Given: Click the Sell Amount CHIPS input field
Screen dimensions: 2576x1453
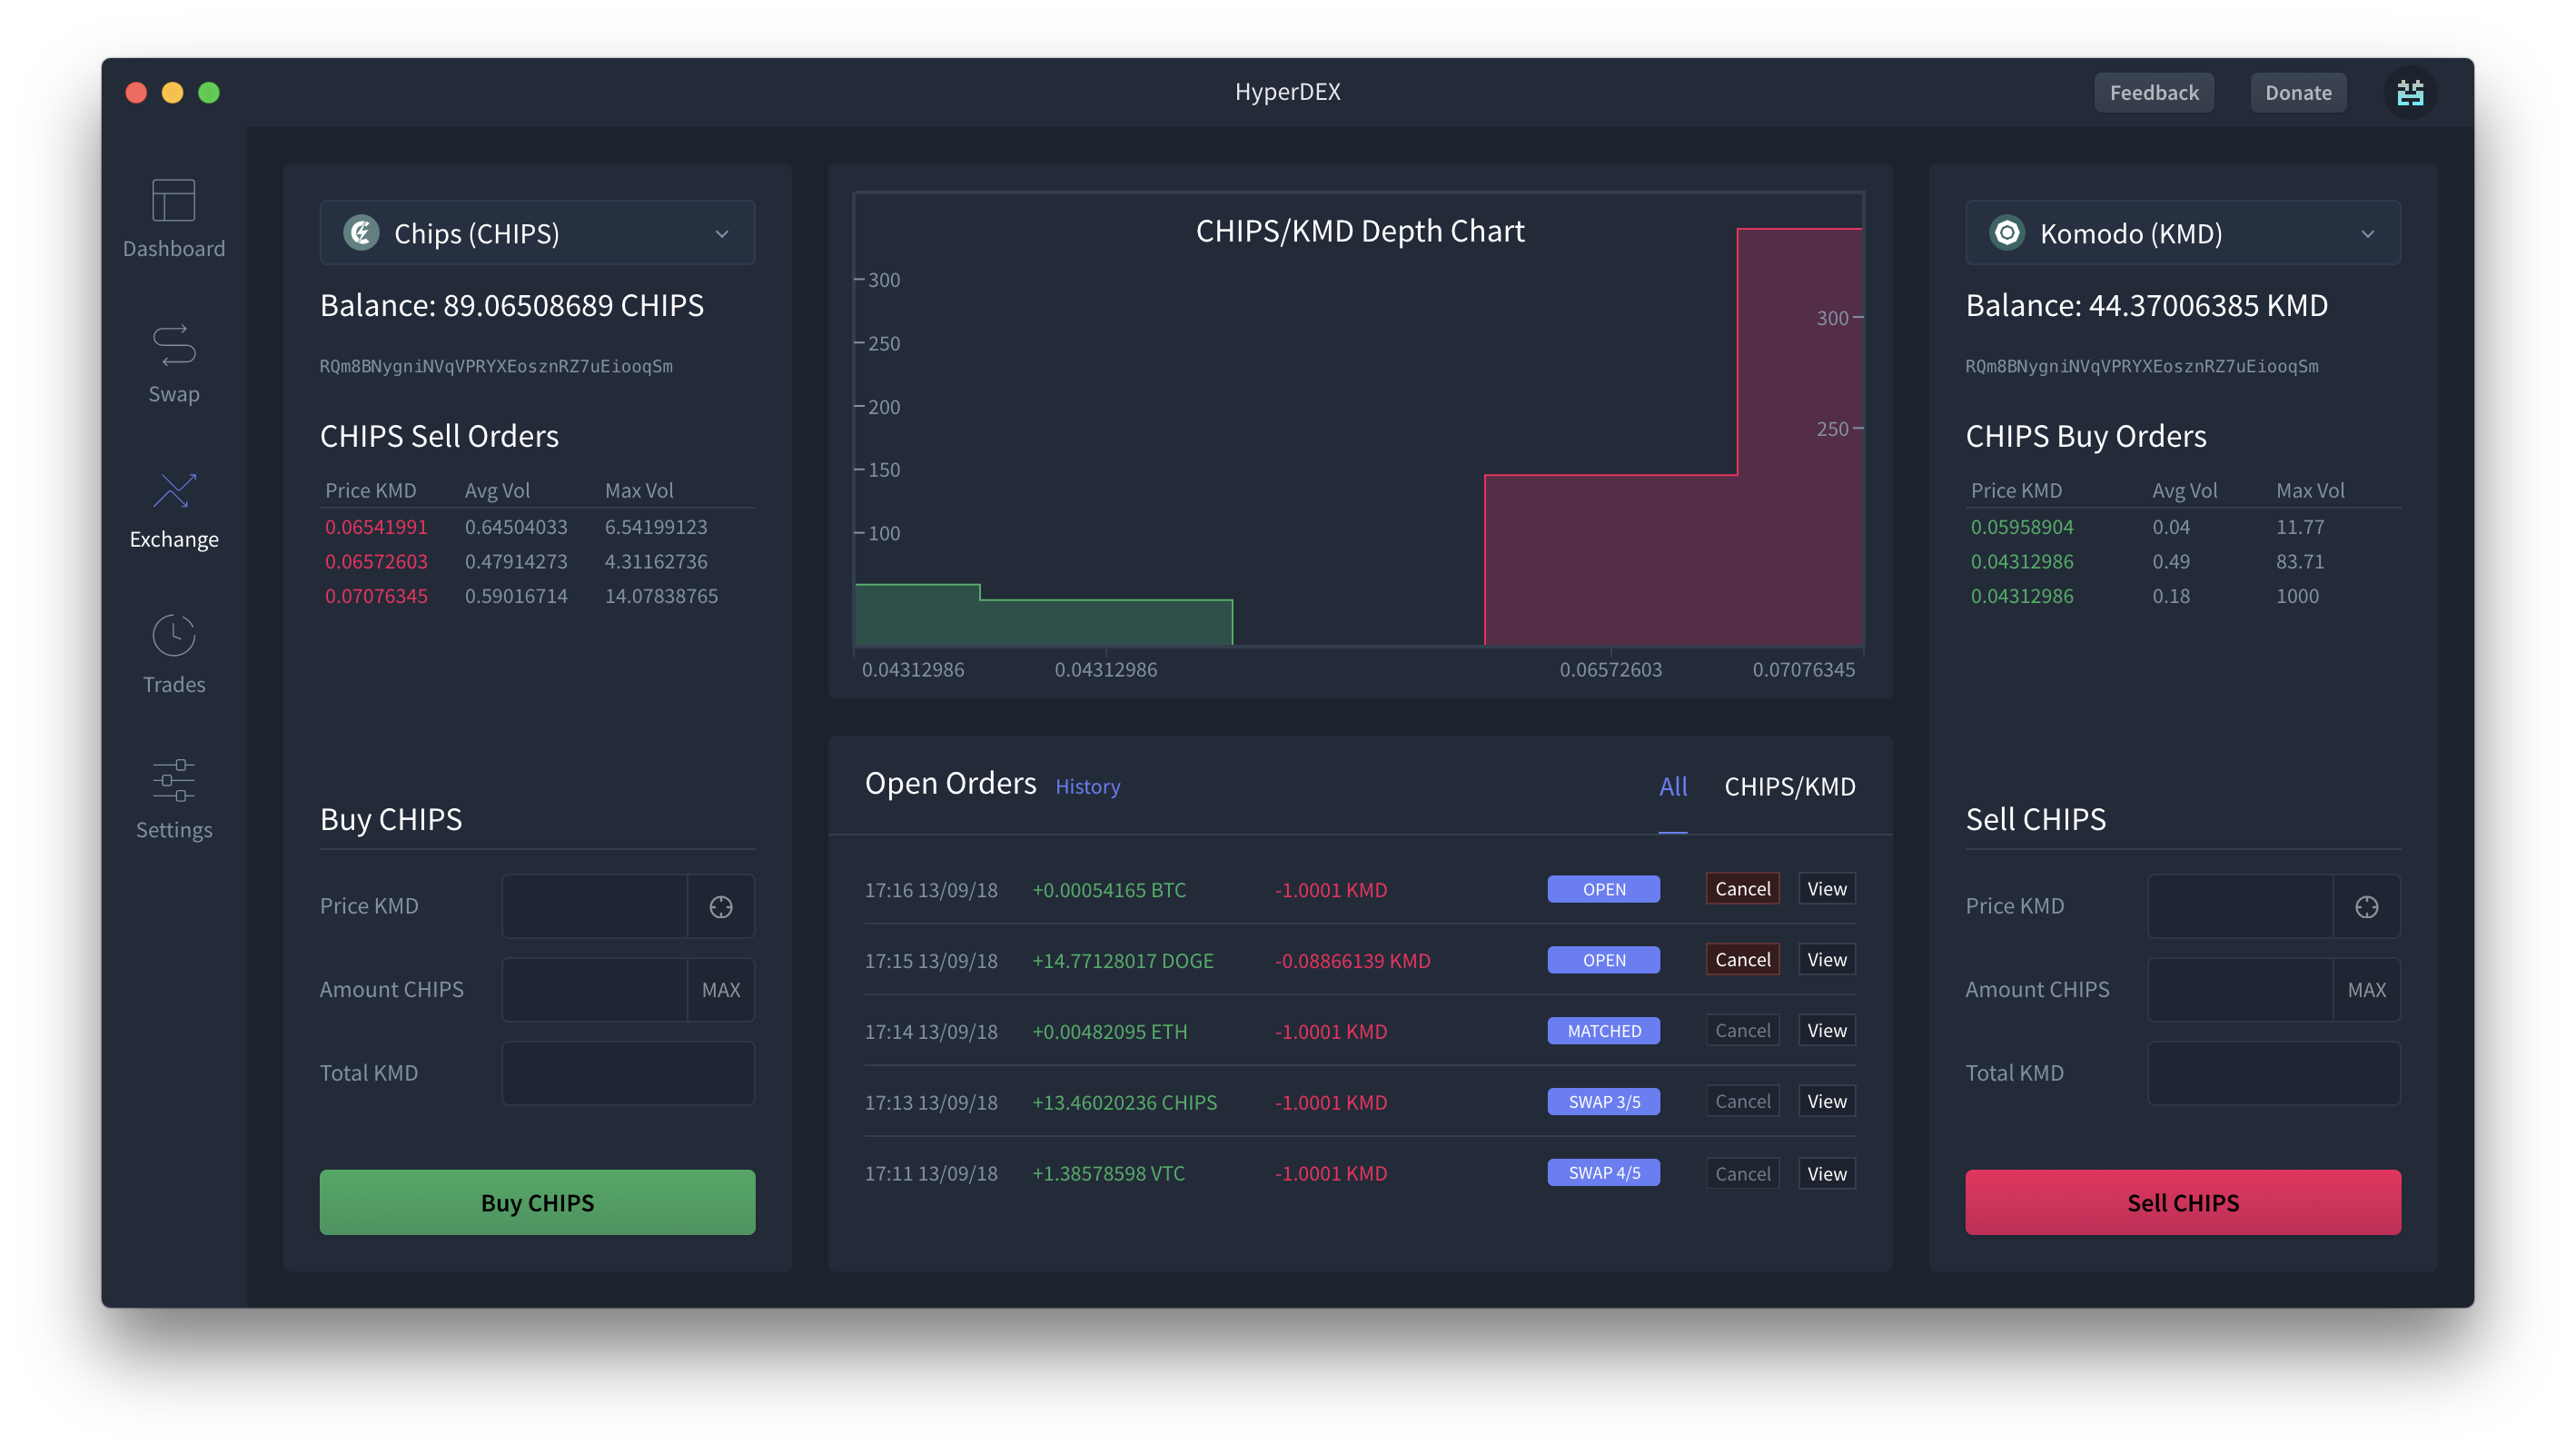Looking at the screenshot, I should point(2239,990).
